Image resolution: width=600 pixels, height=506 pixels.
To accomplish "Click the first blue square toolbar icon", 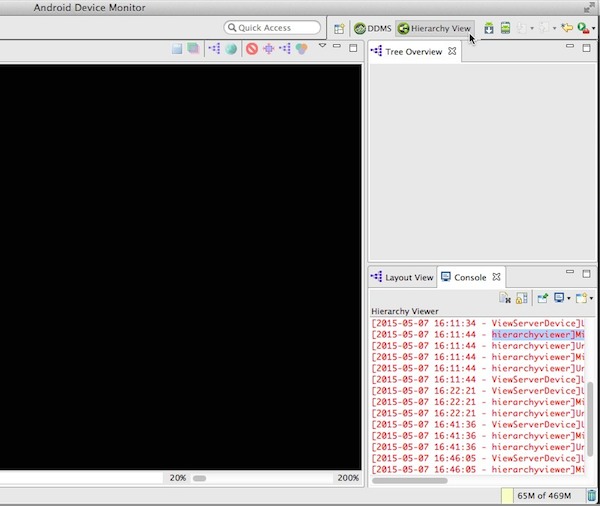I will (x=176, y=48).
